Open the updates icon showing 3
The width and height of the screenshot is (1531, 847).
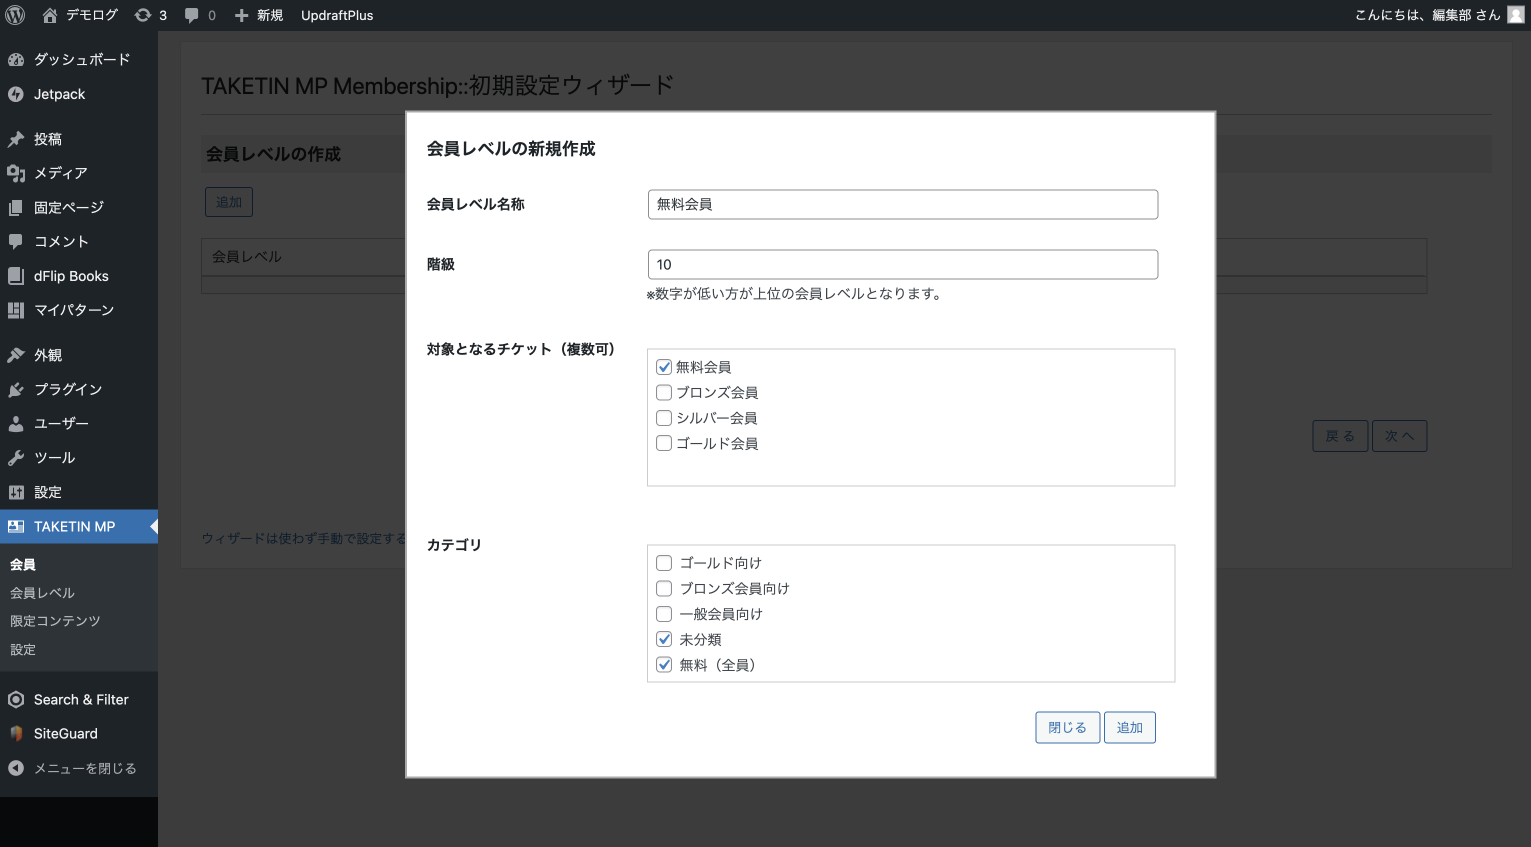[x=143, y=15]
